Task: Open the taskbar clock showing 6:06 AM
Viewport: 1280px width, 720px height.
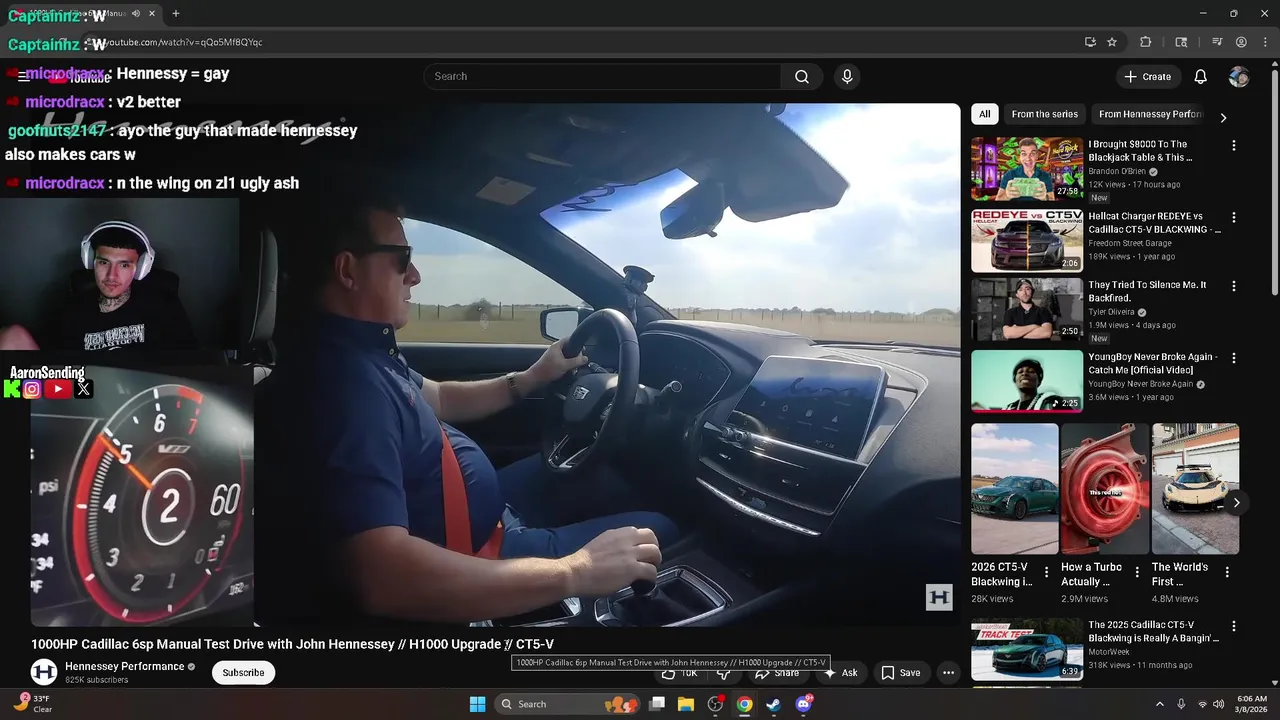Action: [x=1252, y=704]
